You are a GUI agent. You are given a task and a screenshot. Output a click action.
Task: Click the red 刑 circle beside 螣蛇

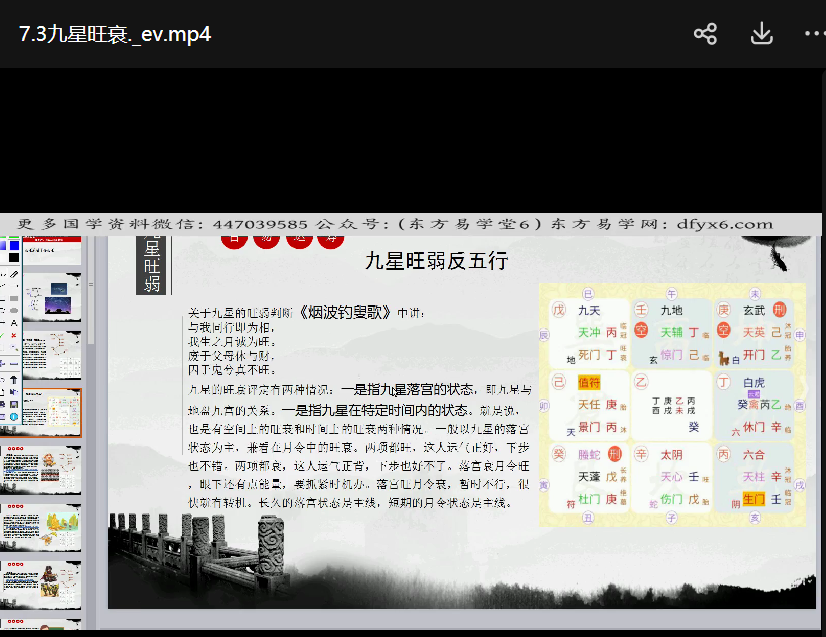click(615, 454)
